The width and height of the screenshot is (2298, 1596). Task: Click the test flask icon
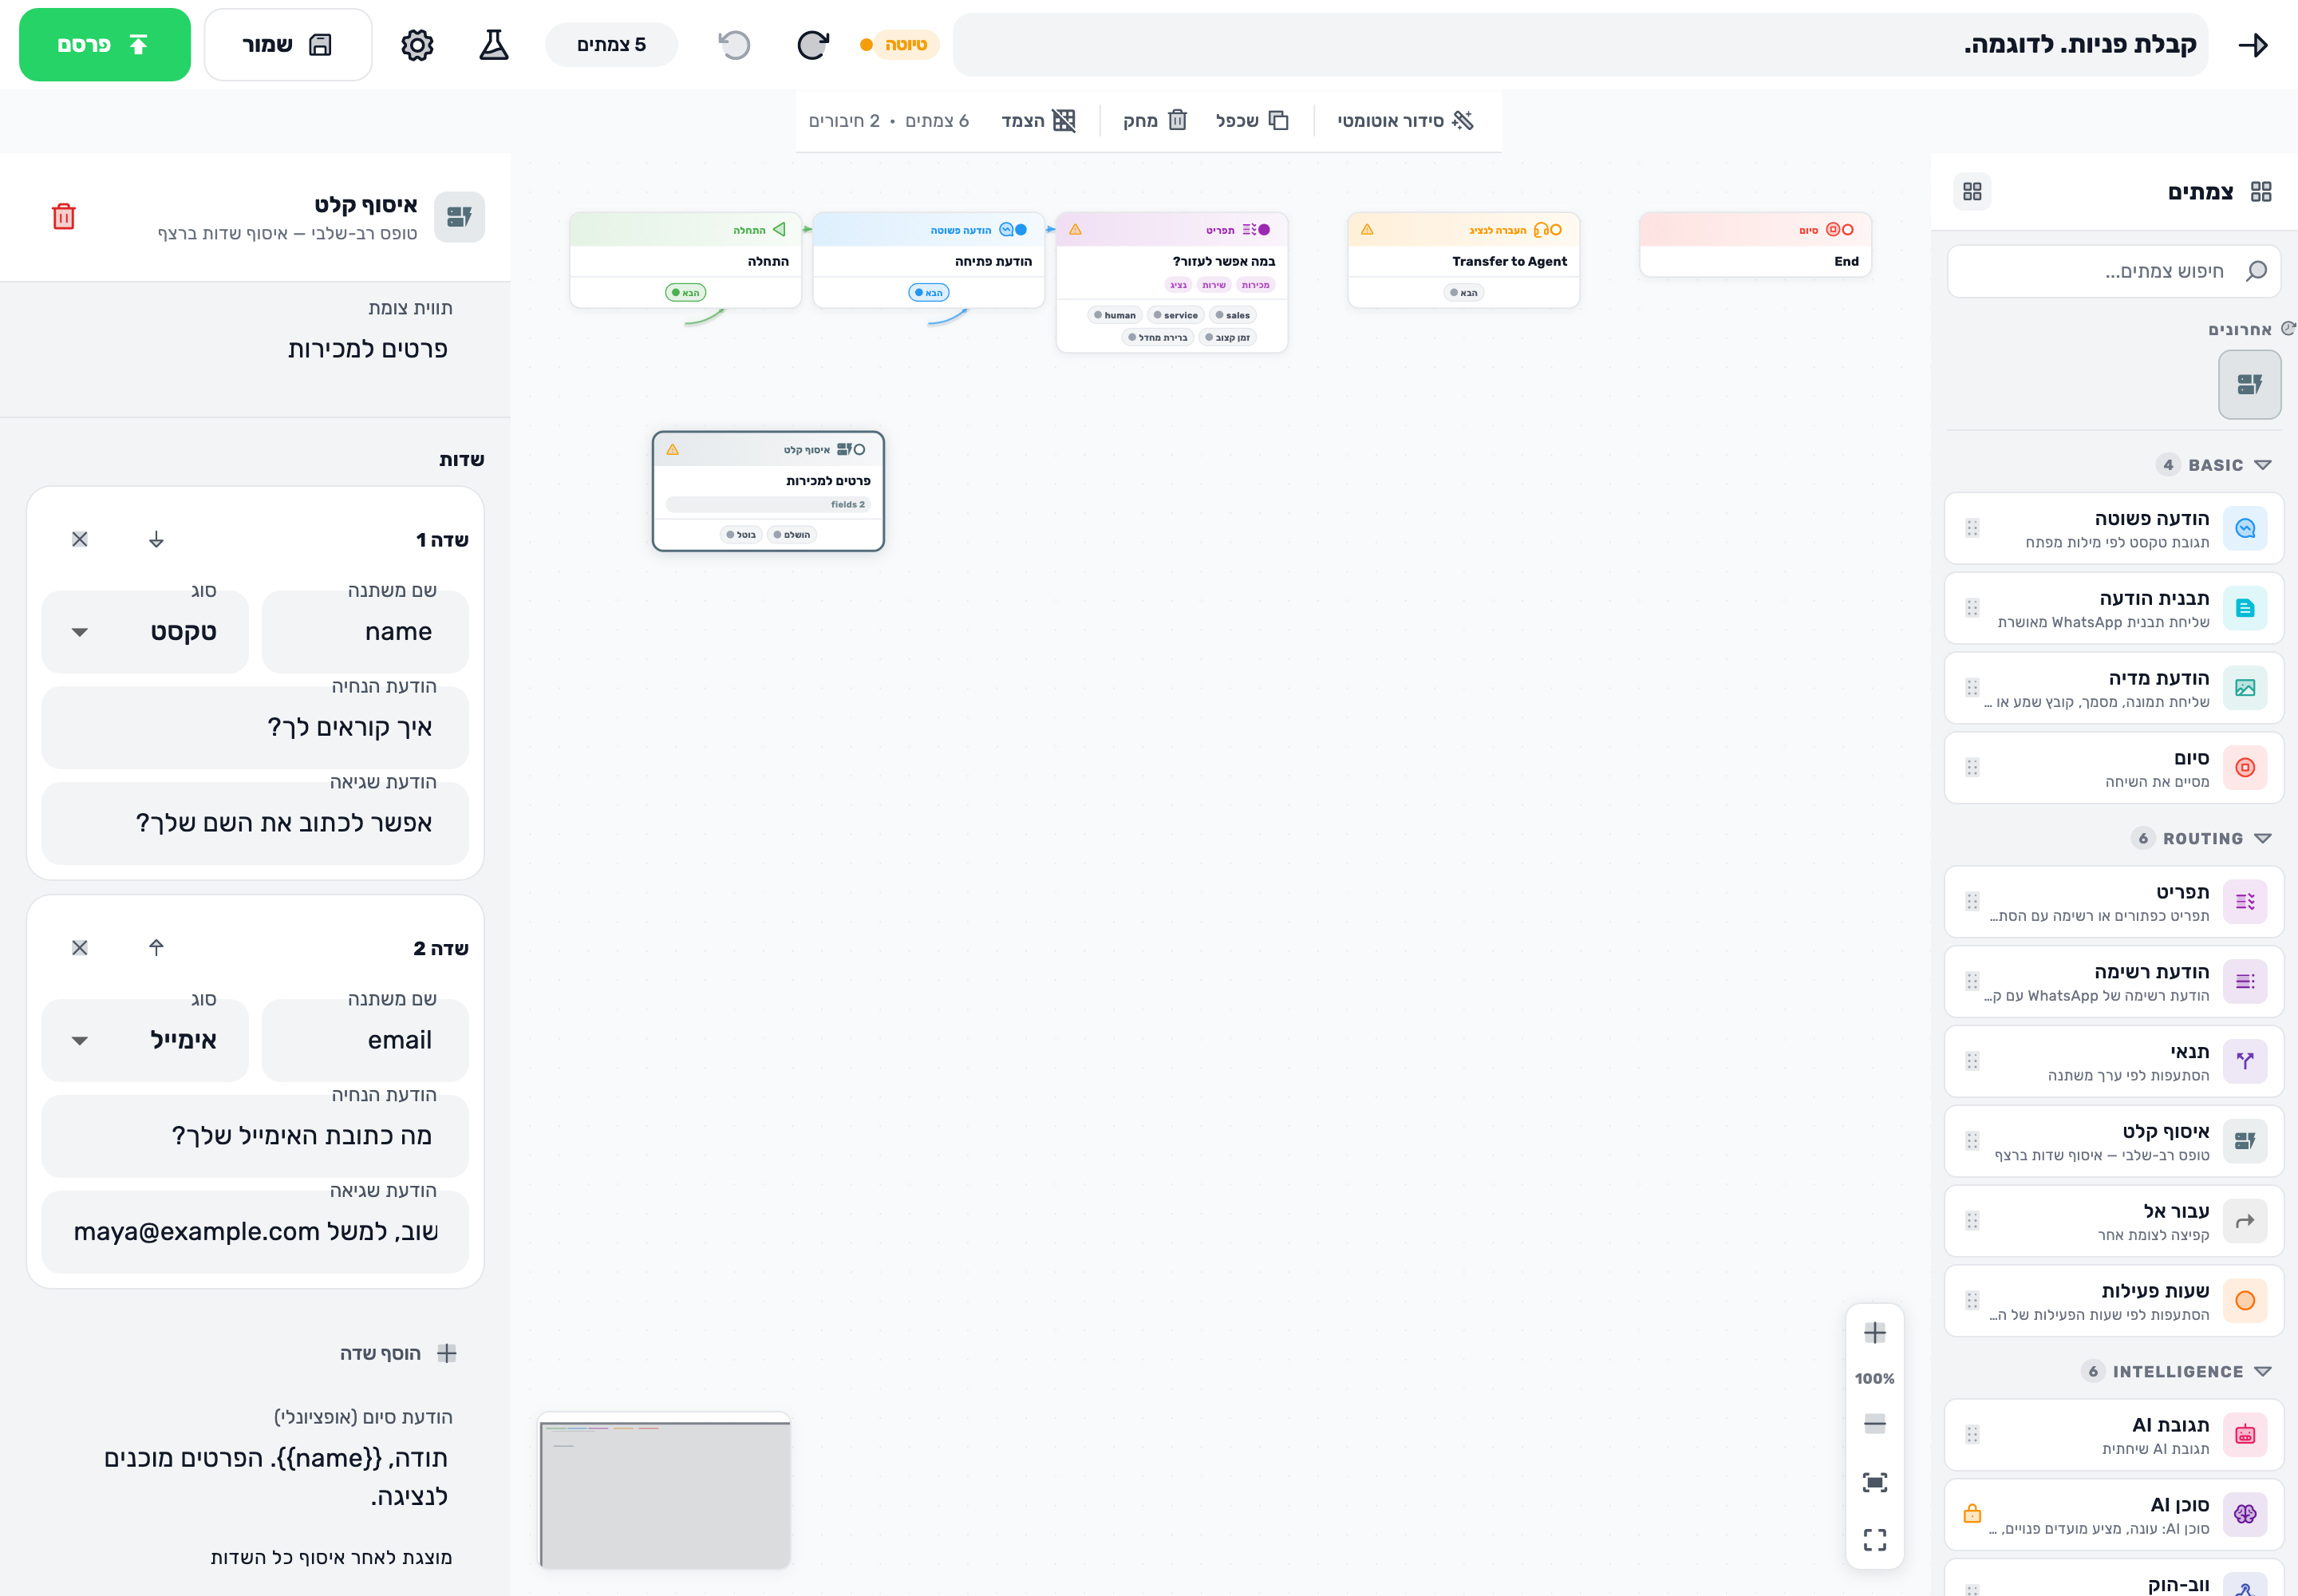pos(494,45)
